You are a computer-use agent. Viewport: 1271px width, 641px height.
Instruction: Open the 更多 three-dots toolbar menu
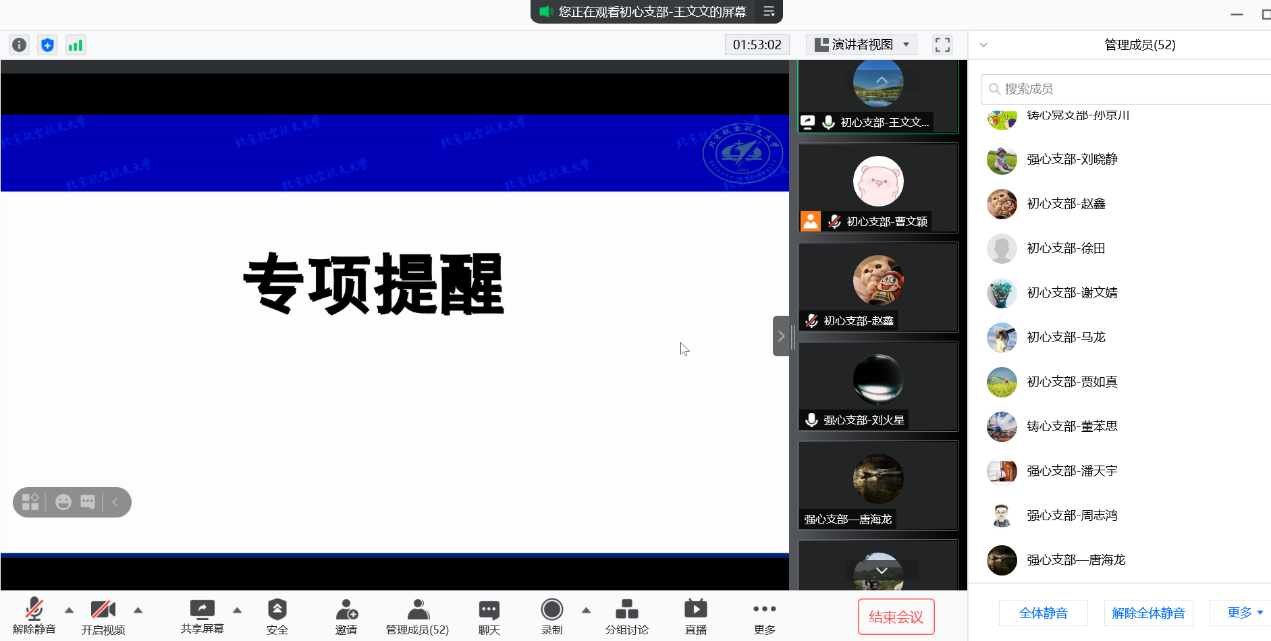pyautogui.click(x=764, y=615)
